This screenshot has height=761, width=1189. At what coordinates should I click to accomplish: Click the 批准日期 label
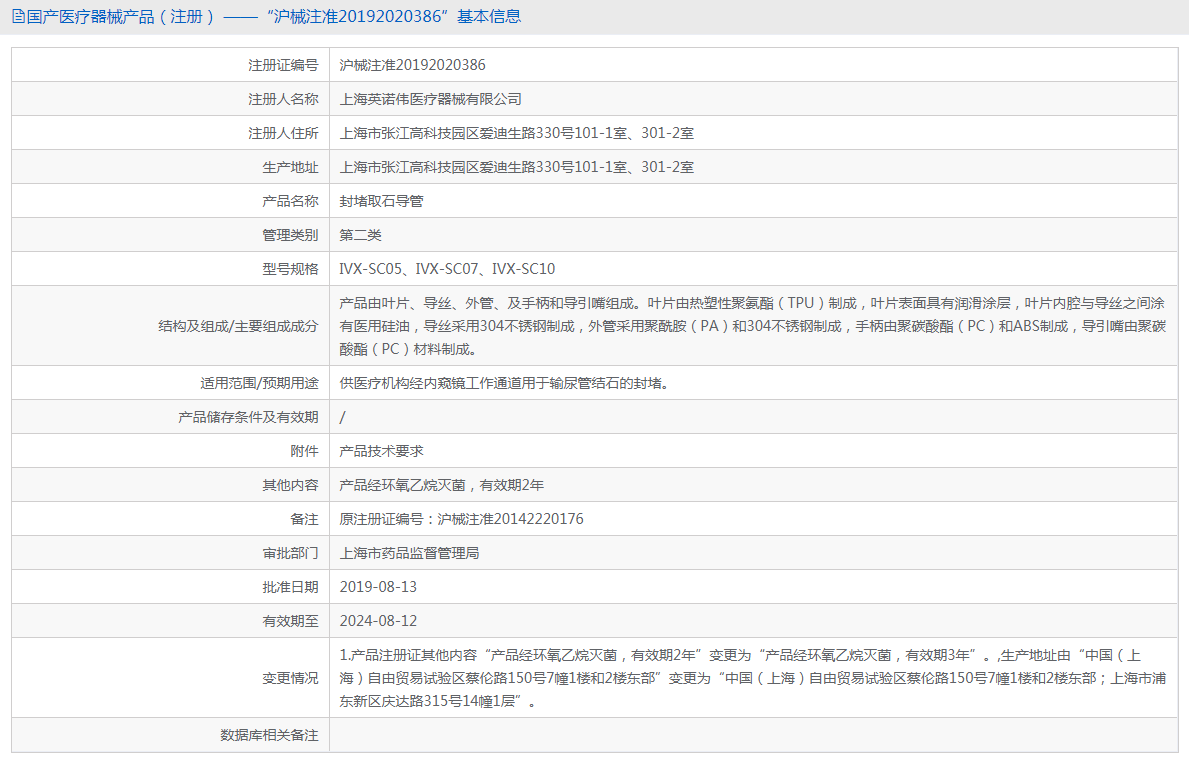290,587
